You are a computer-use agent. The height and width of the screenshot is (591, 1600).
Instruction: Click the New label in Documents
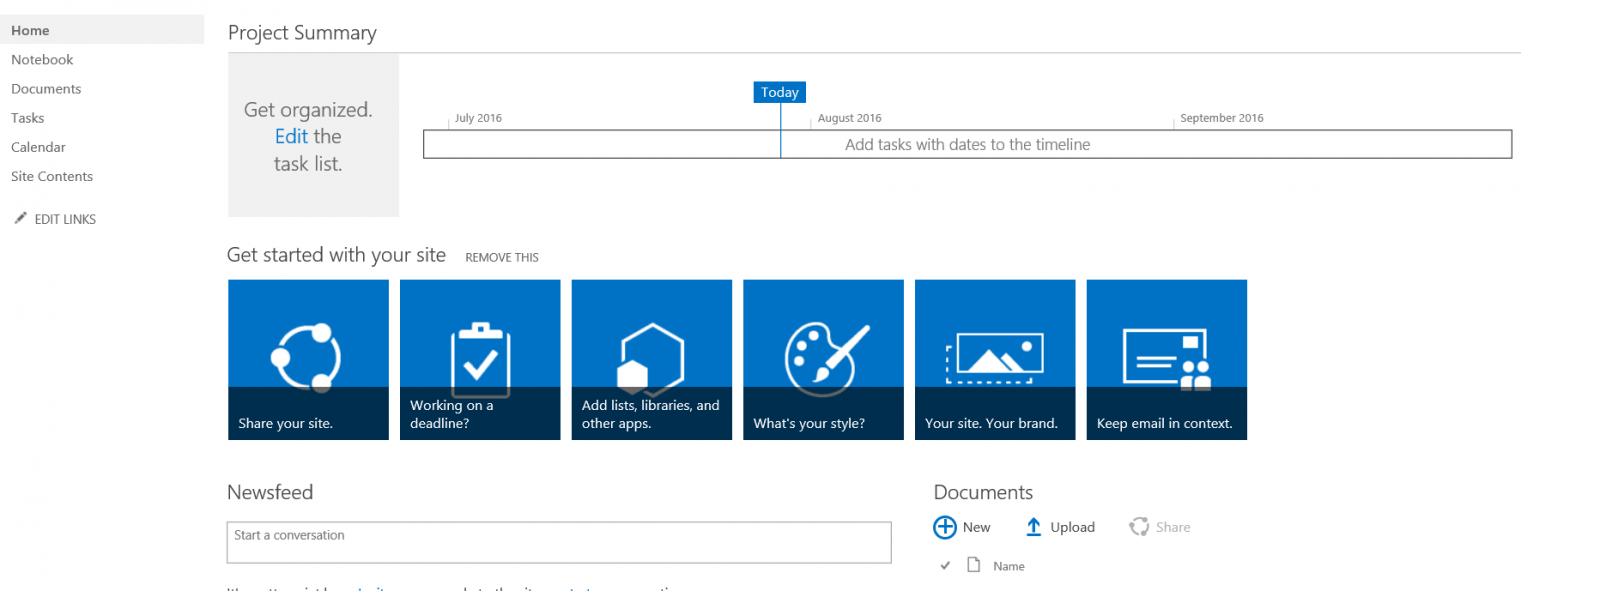(x=977, y=527)
